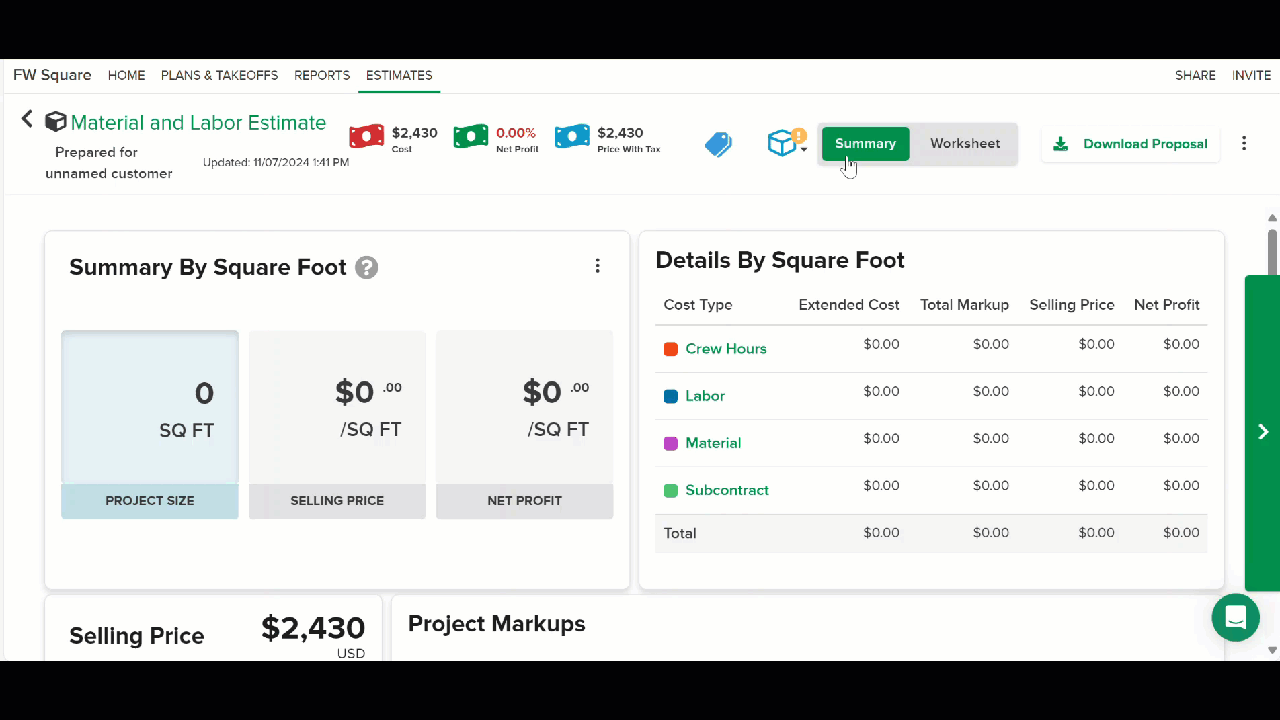Open the Labor cost type link

pyautogui.click(x=705, y=396)
